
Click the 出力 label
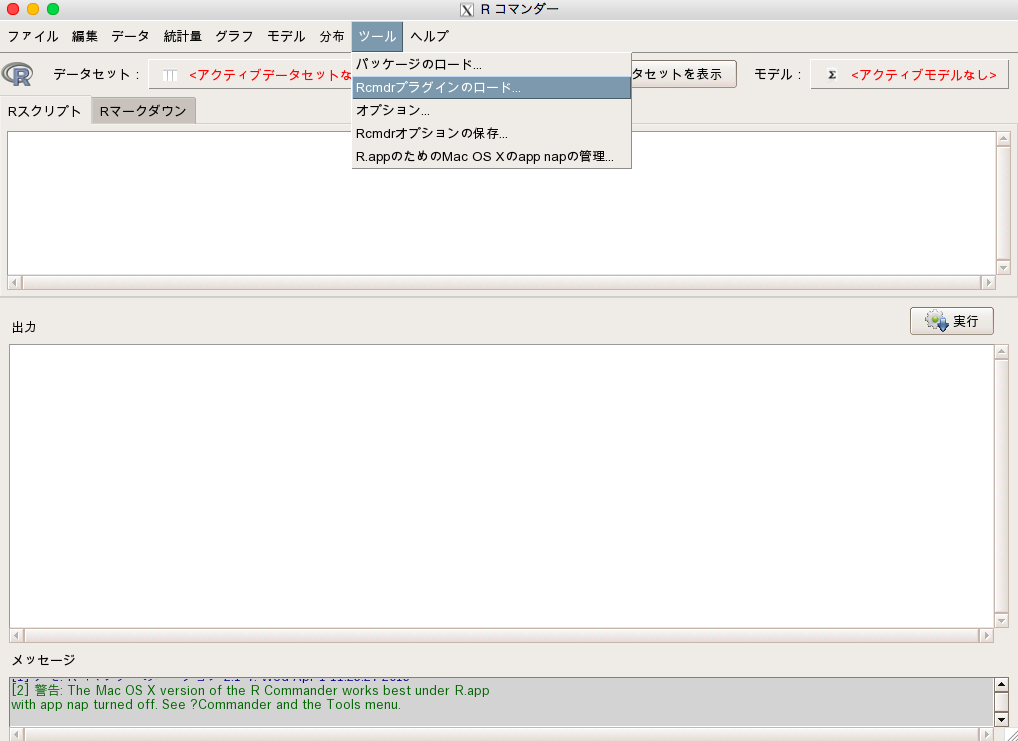pyautogui.click(x=24, y=327)
